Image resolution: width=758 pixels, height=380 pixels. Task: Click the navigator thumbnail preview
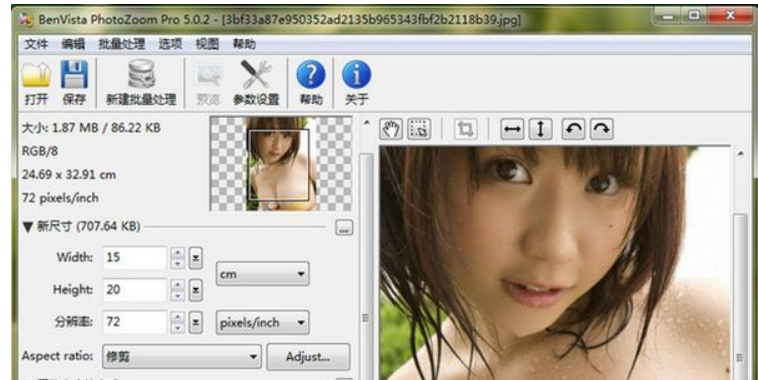coord(281,164)
